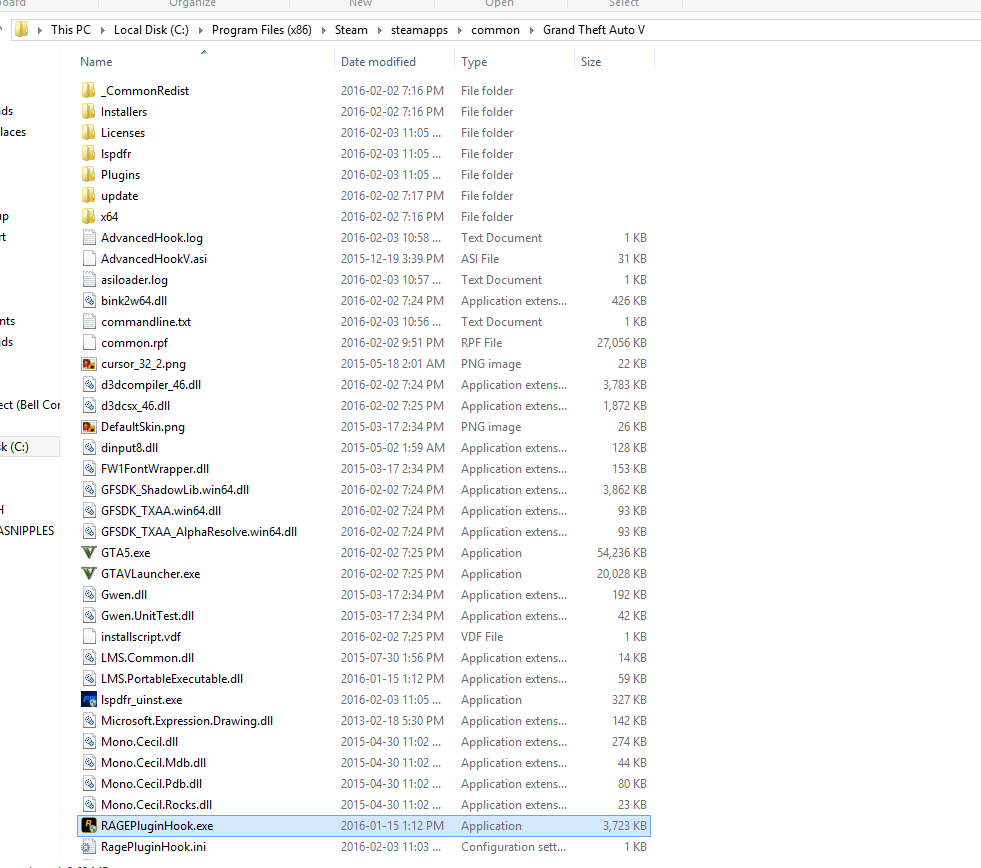
Task: Expand the chevron after common breadcrumb
Action: click(x=531, y=30)
